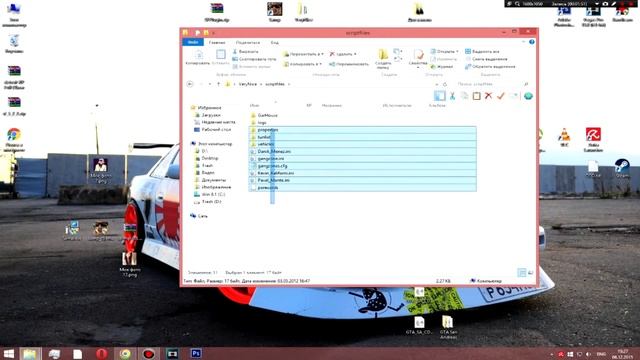This screenshot has height=360, width=640.
Task: Click Выделить все in the ribbon
Action: [482, 52]
